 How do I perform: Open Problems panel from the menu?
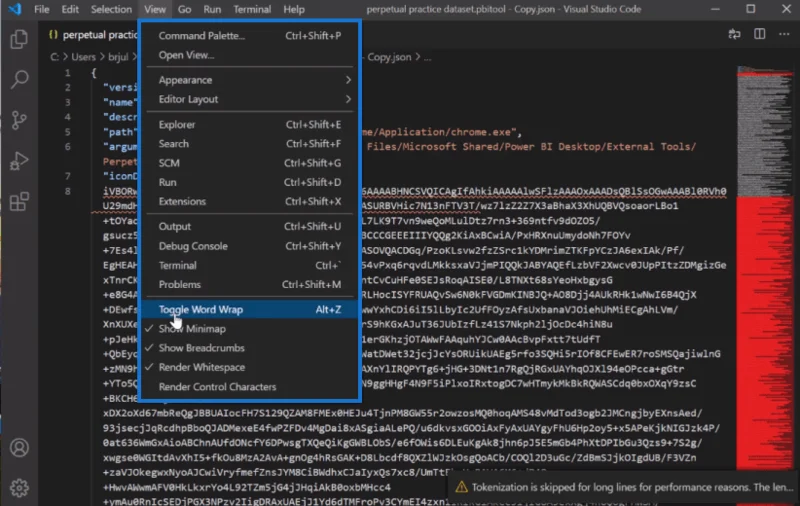coord(249,285)
